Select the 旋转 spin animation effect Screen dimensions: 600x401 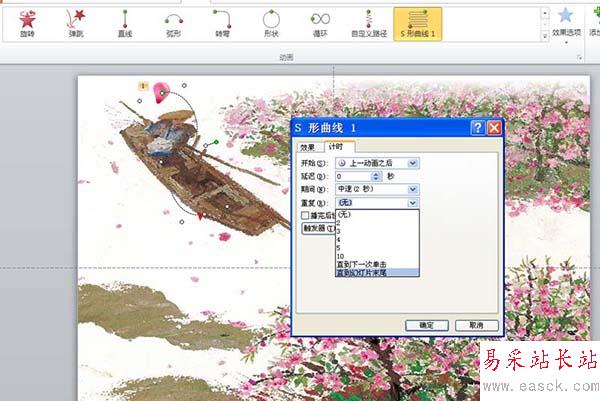pos(27,24)
